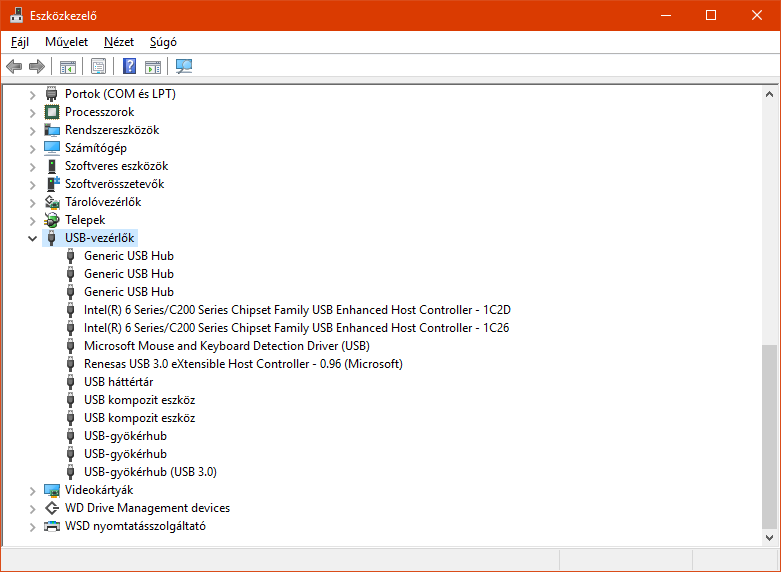
Task: Maximize the Eszközkezelő window
Action: (x=711, y=15)
